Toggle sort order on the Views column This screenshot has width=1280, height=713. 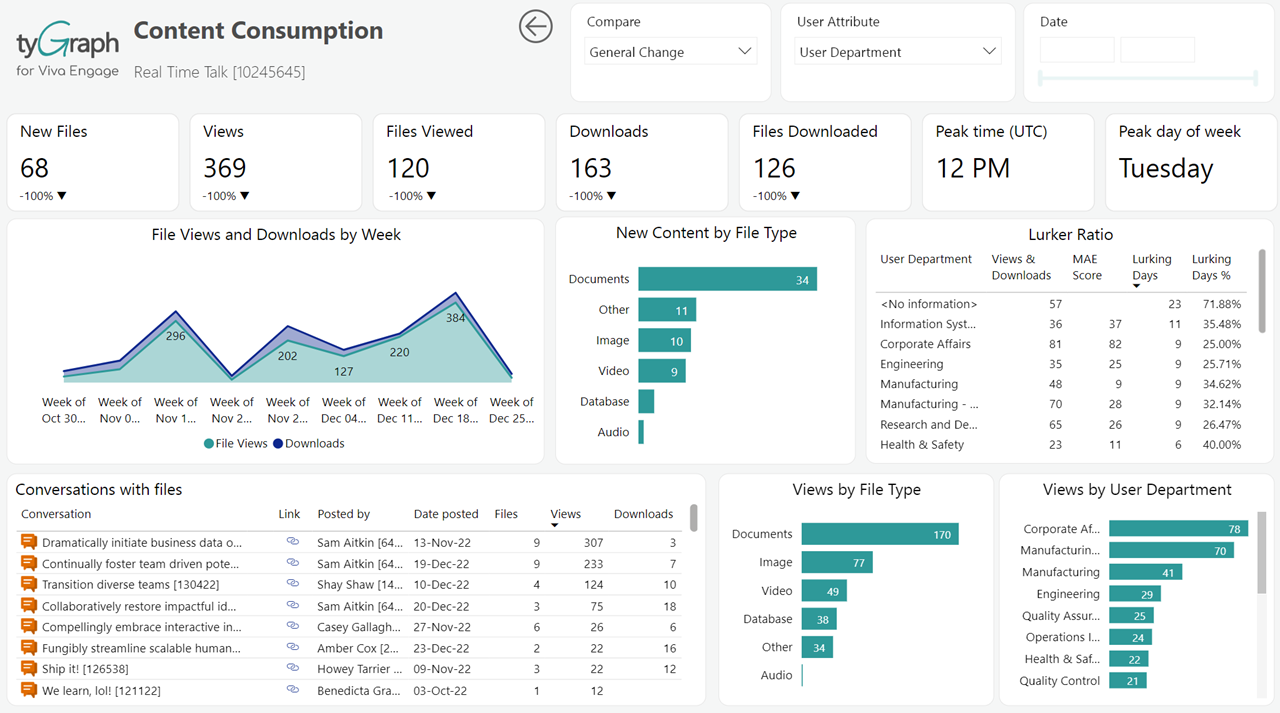tap(566, 513)
